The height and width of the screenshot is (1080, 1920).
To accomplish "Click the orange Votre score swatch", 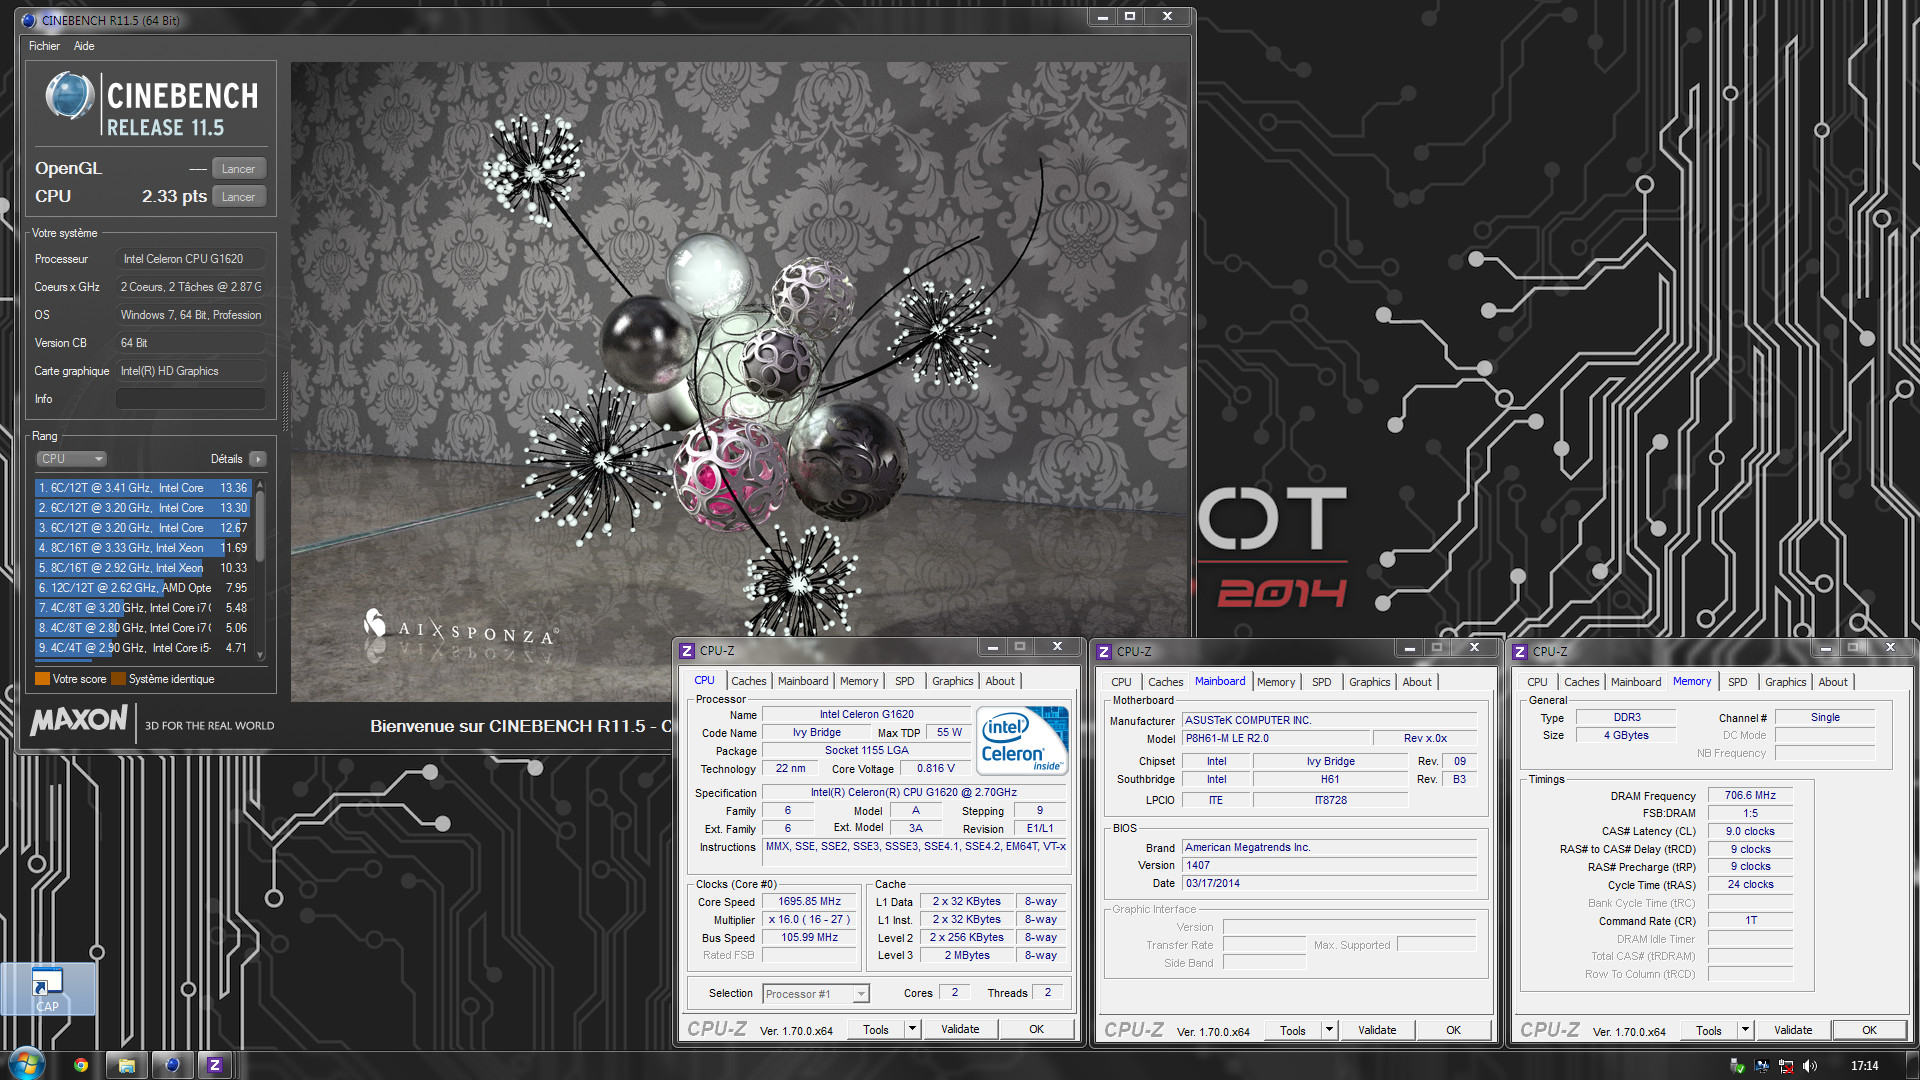I will coord(42,679).
